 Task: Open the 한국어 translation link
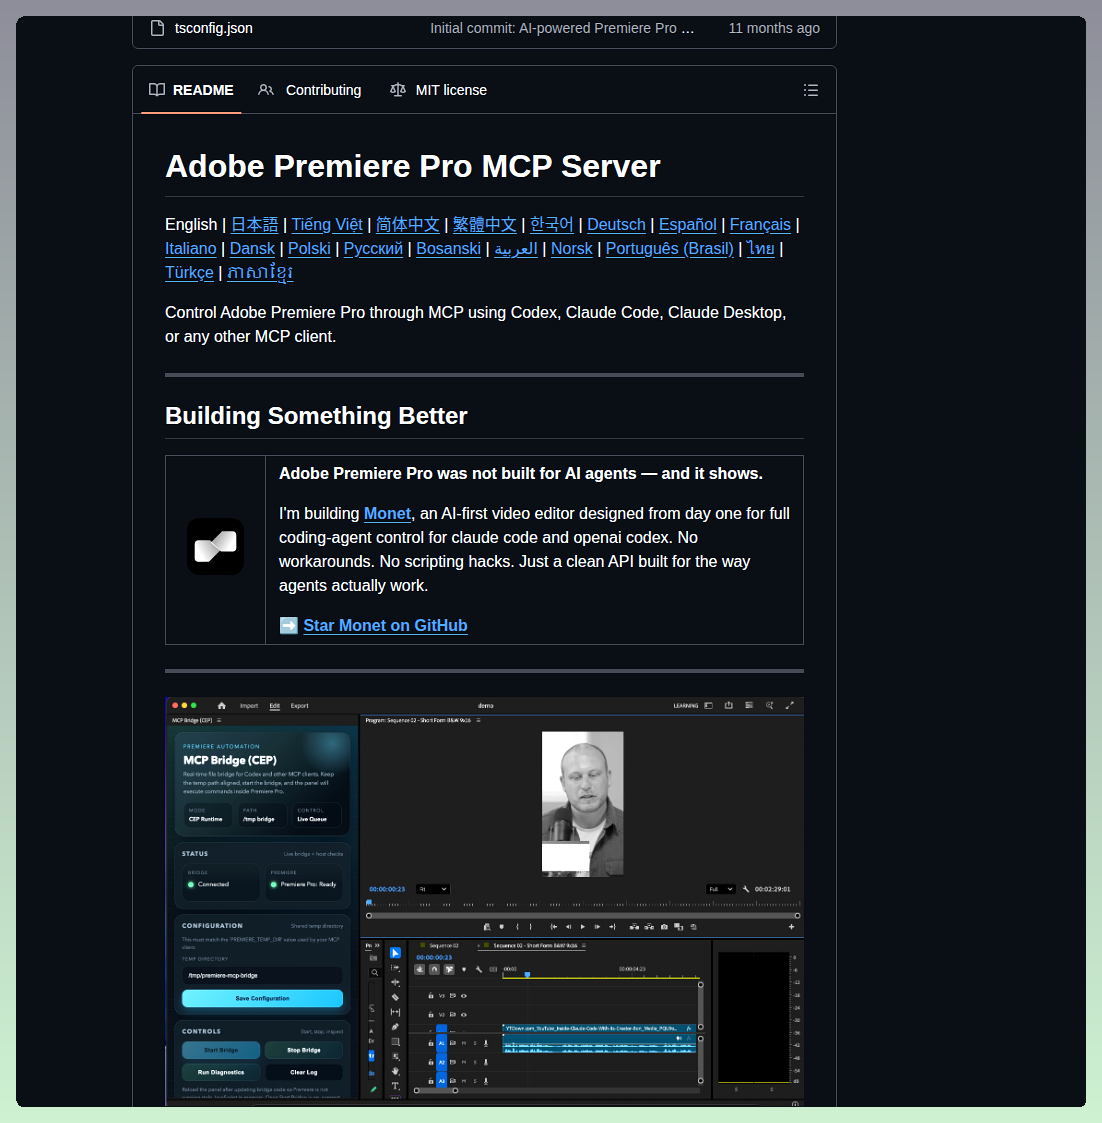click(x=551, y=225)
